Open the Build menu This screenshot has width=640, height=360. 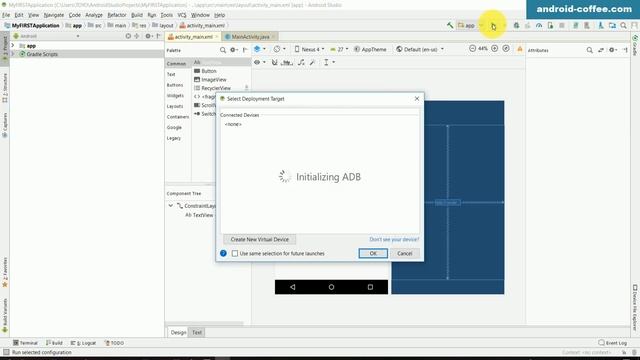coord(137,15)
